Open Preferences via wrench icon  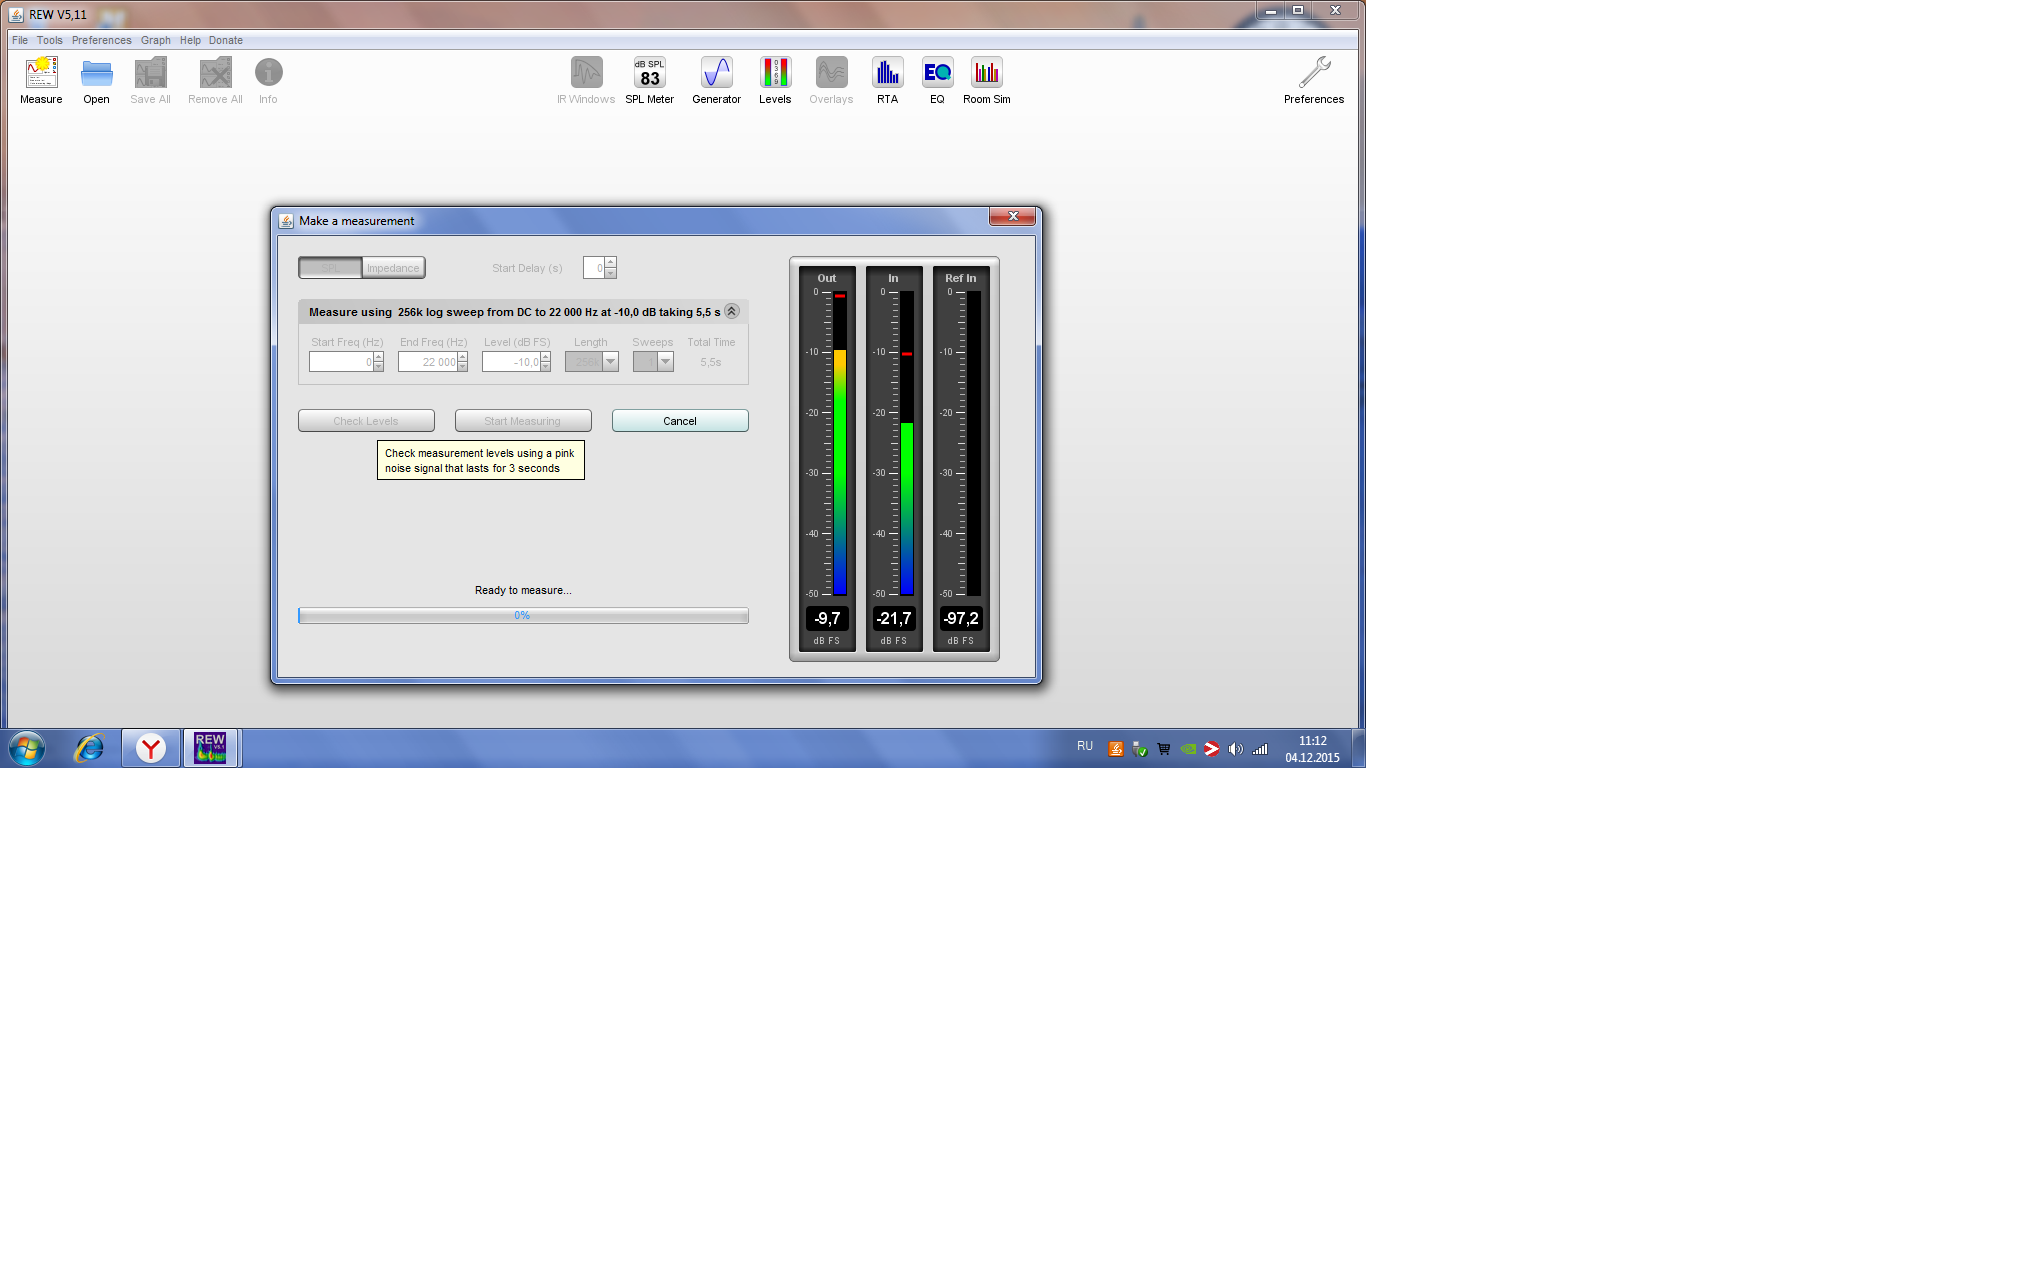pos(1313,73)
